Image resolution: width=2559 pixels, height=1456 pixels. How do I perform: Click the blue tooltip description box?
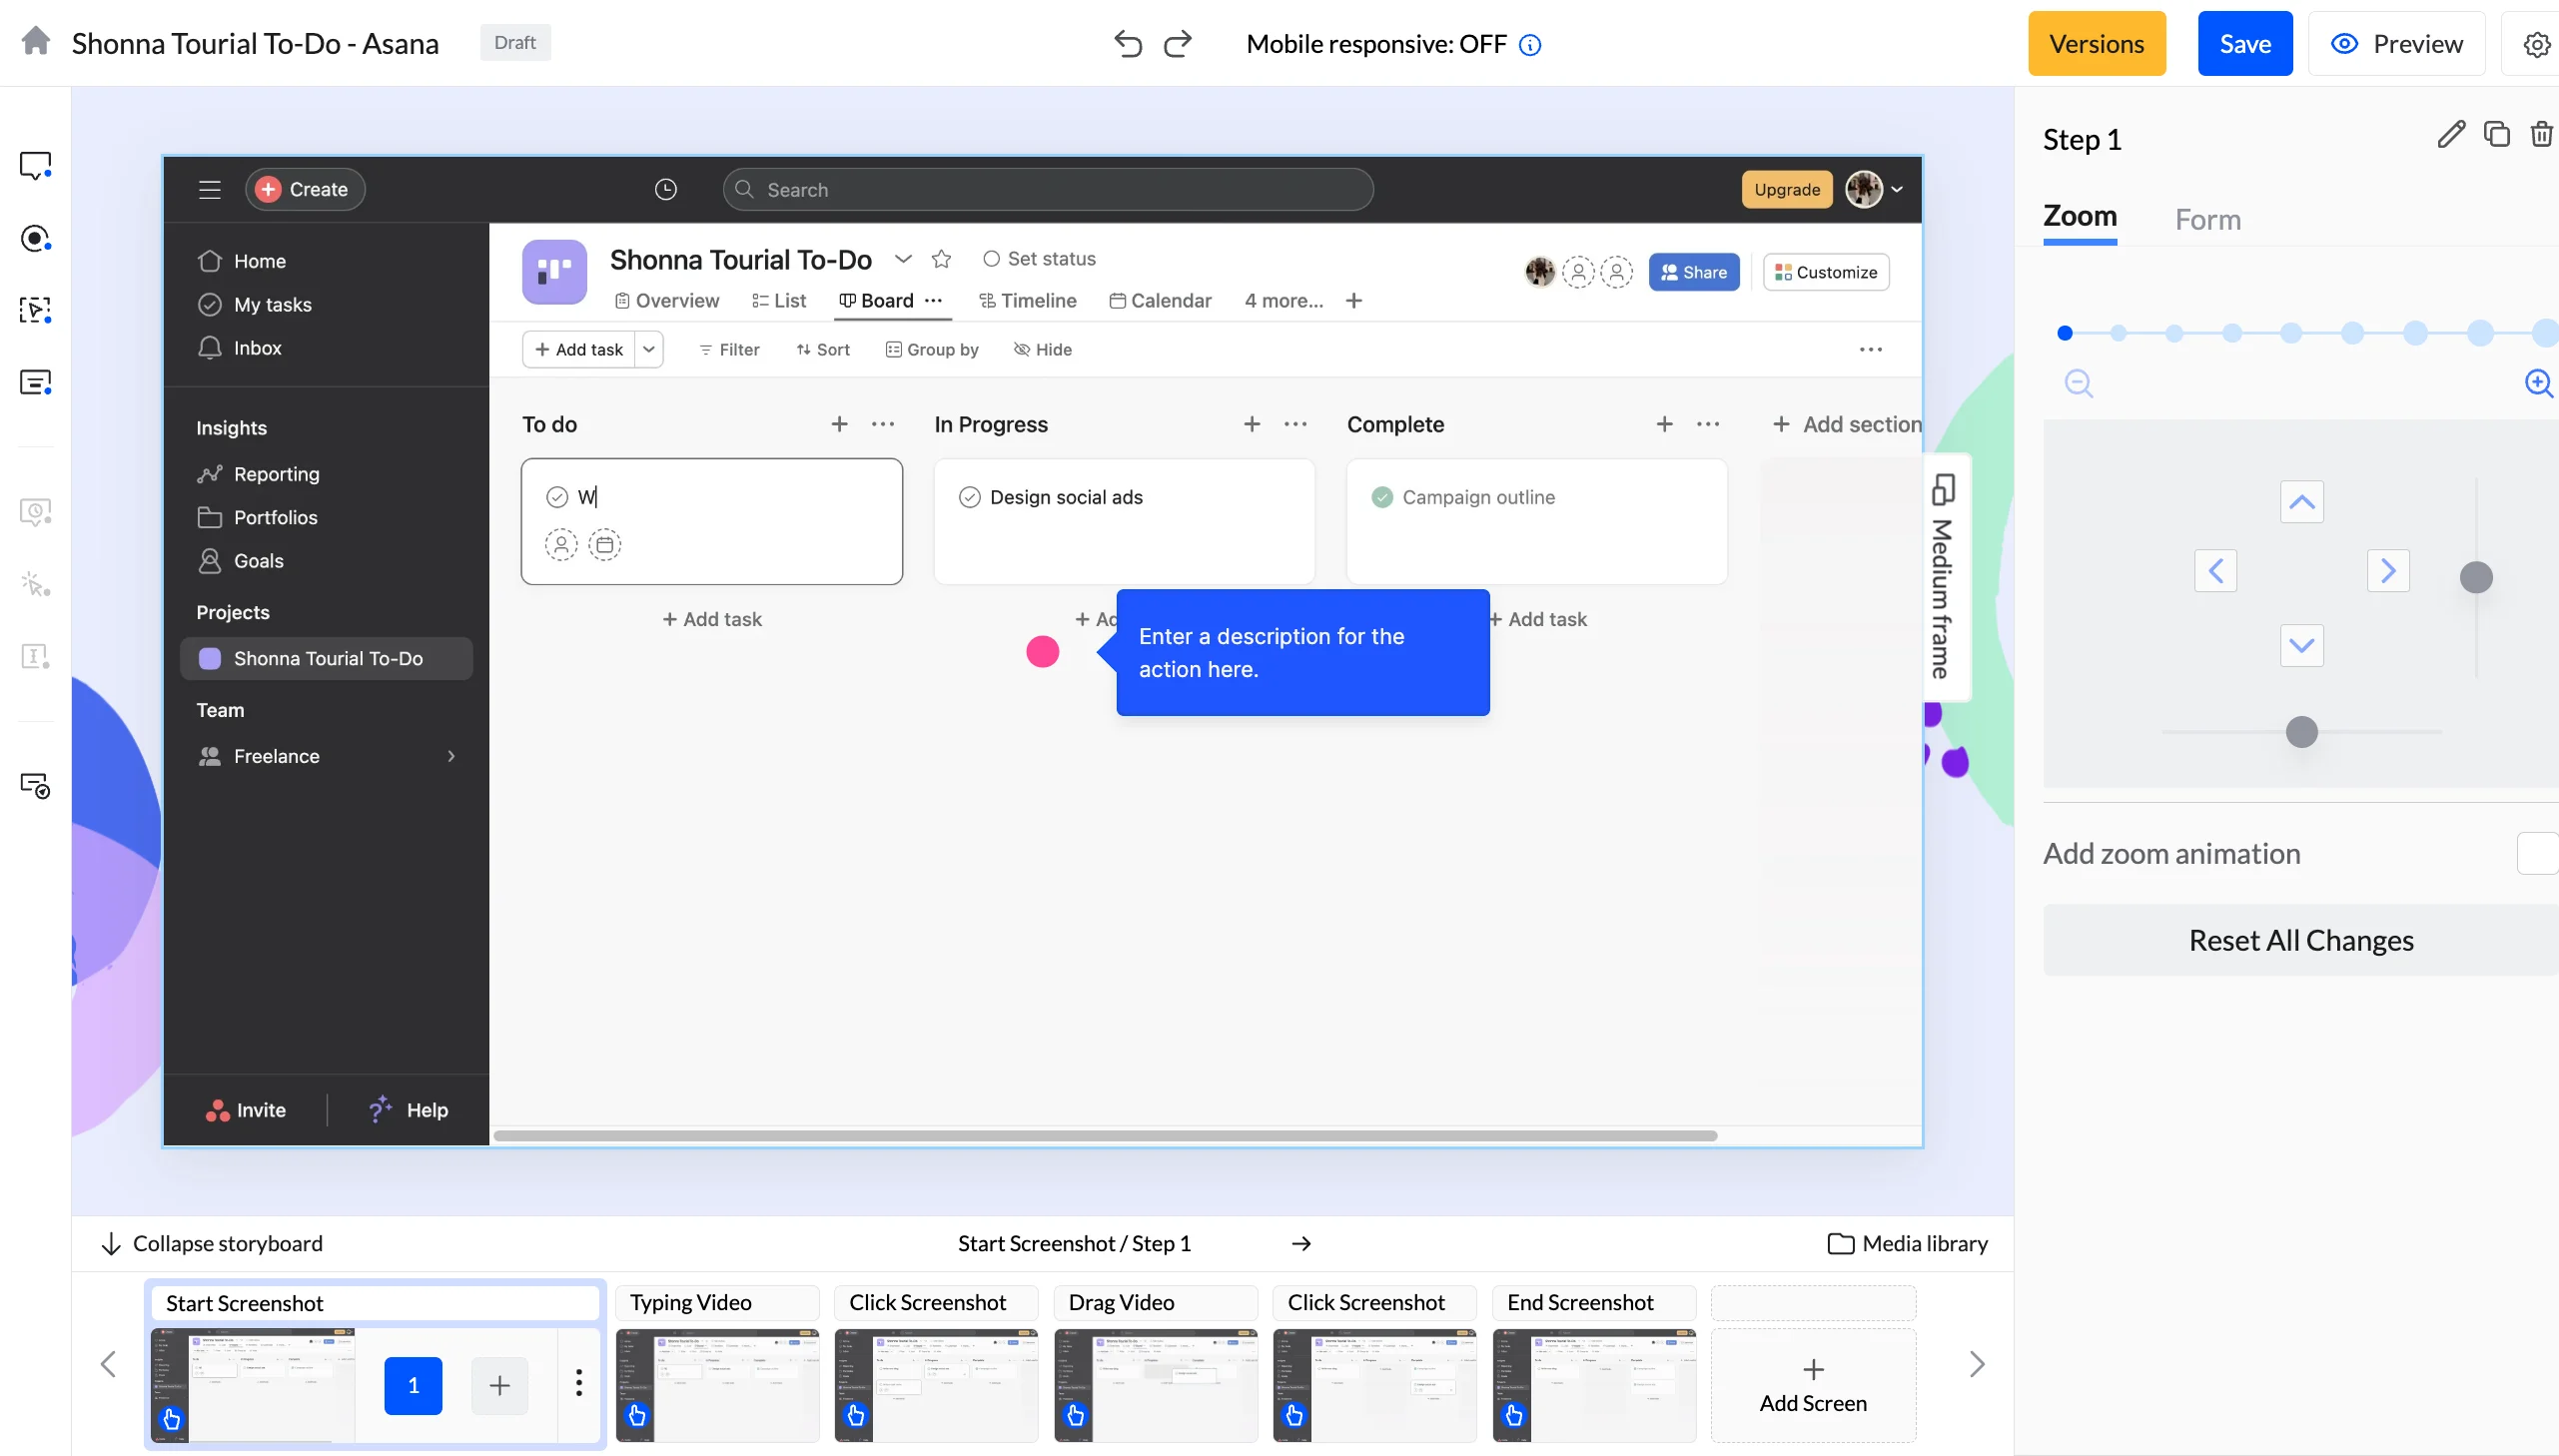pos(1302,653)
